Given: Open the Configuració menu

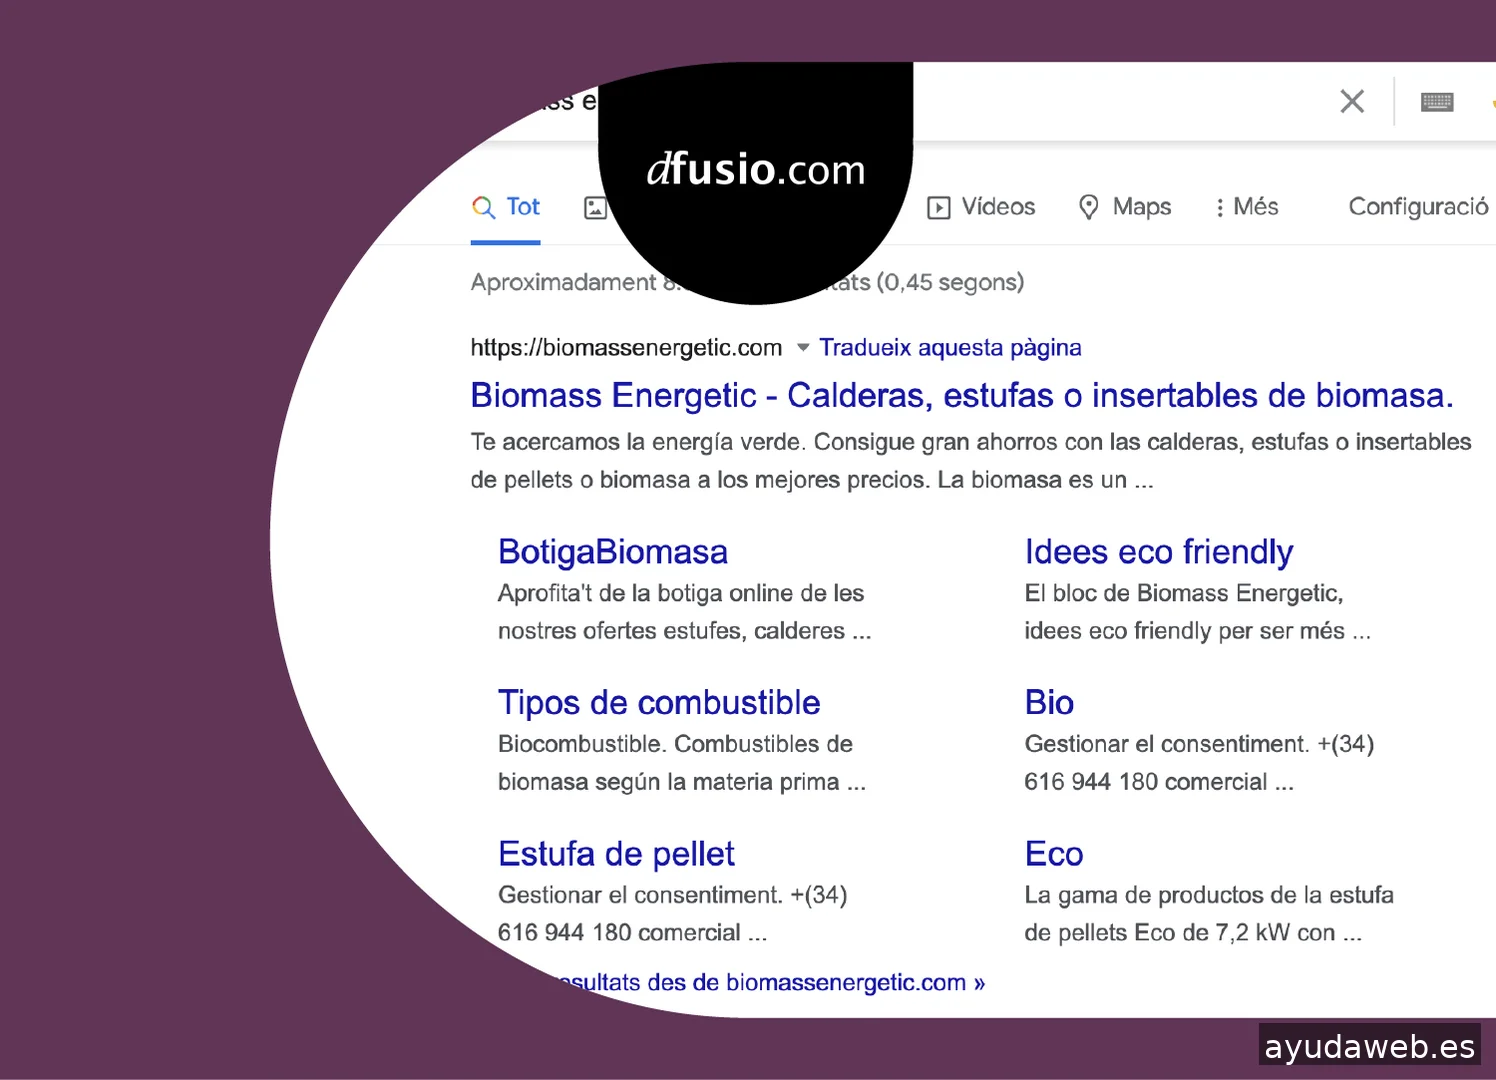Looking at the screenshot, I should [x=1417, y=207].
